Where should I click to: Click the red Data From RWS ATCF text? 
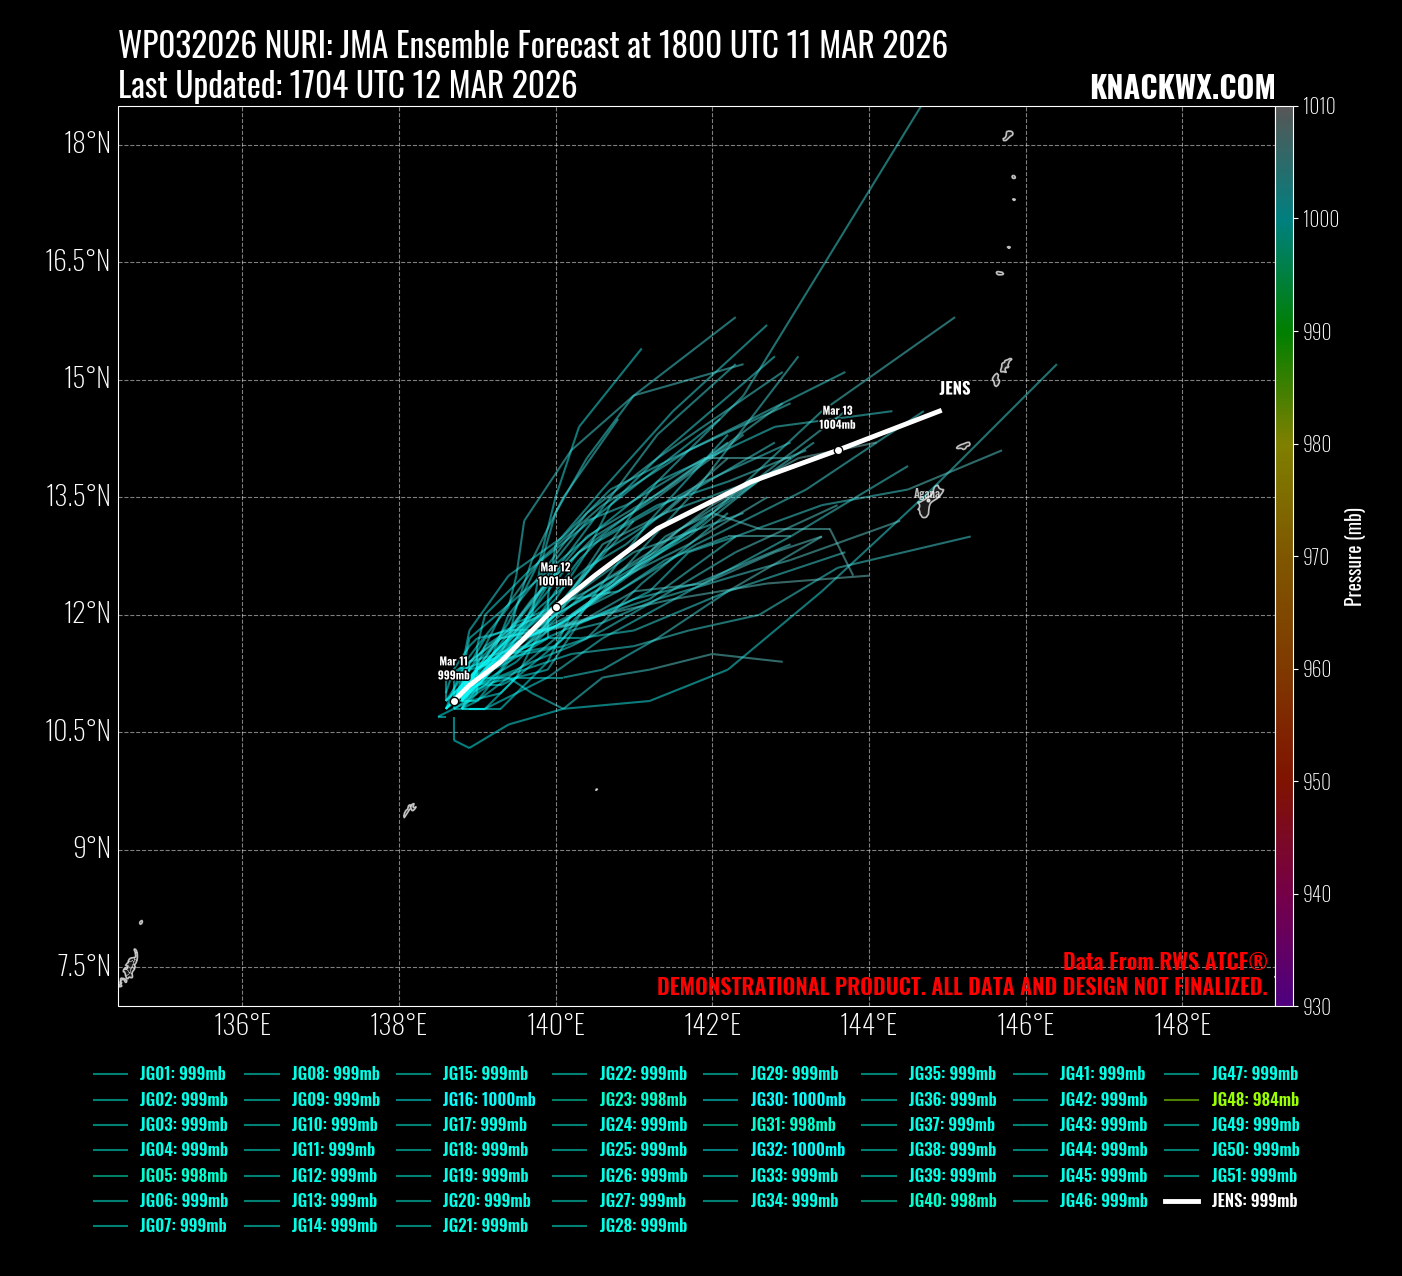pos(1164,962)
